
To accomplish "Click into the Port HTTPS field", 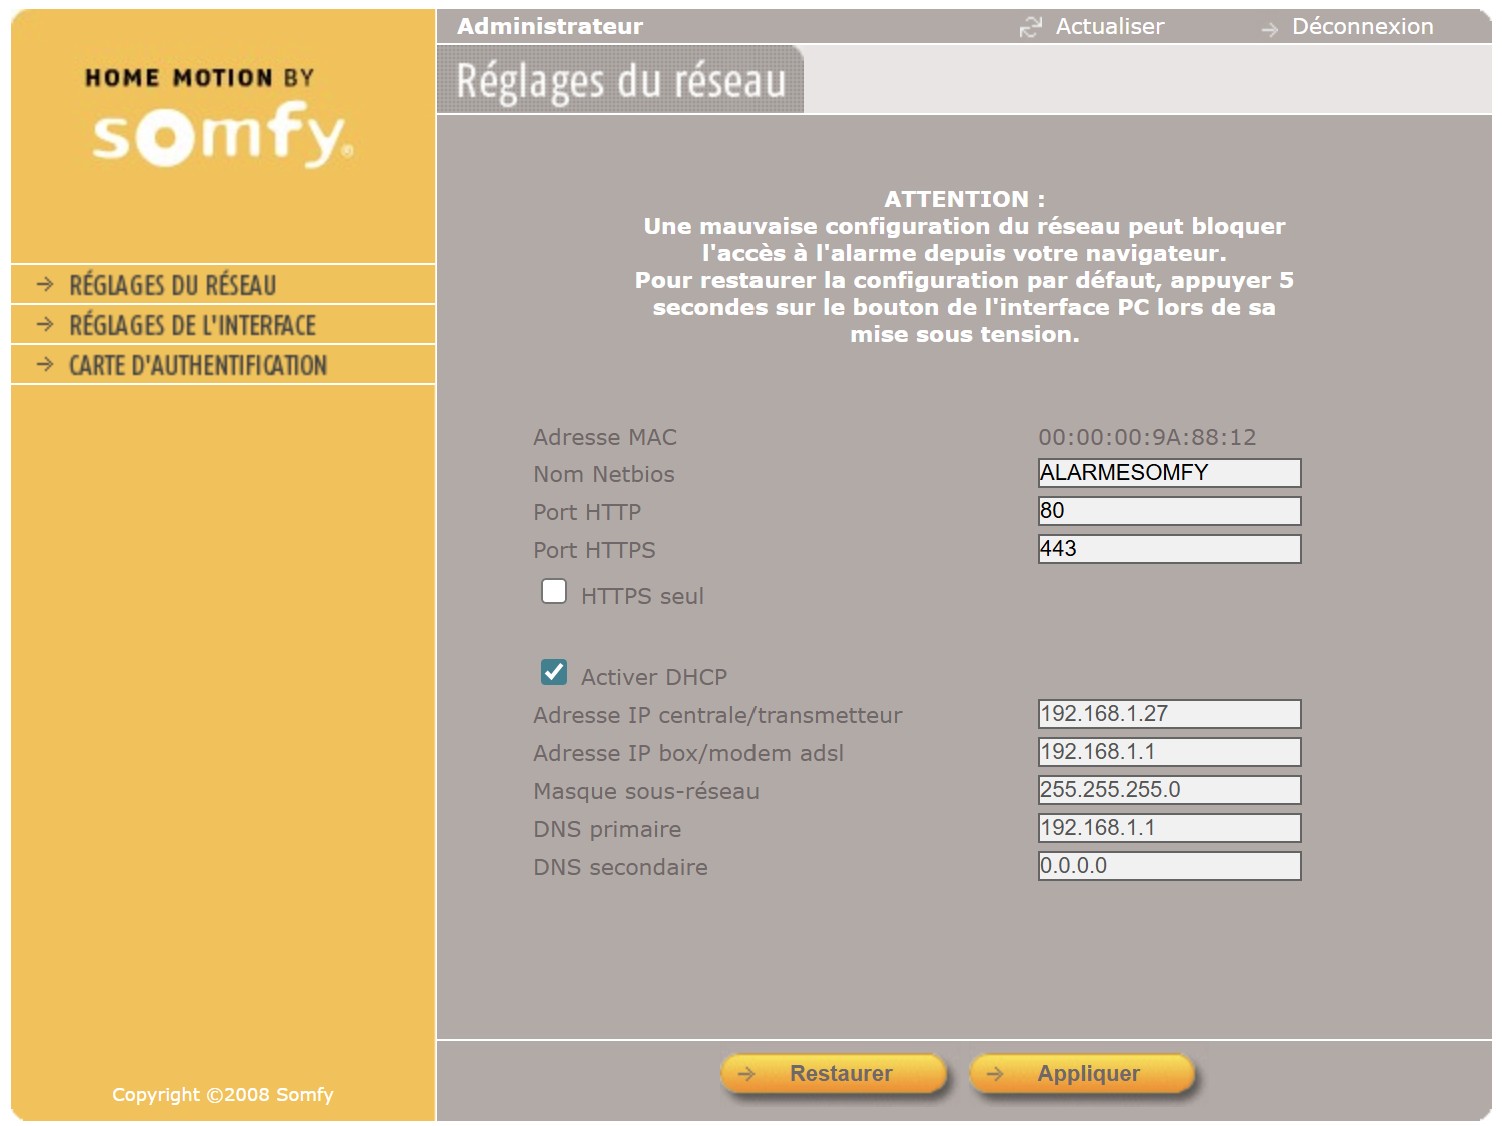I will [x=1169, y=549].
